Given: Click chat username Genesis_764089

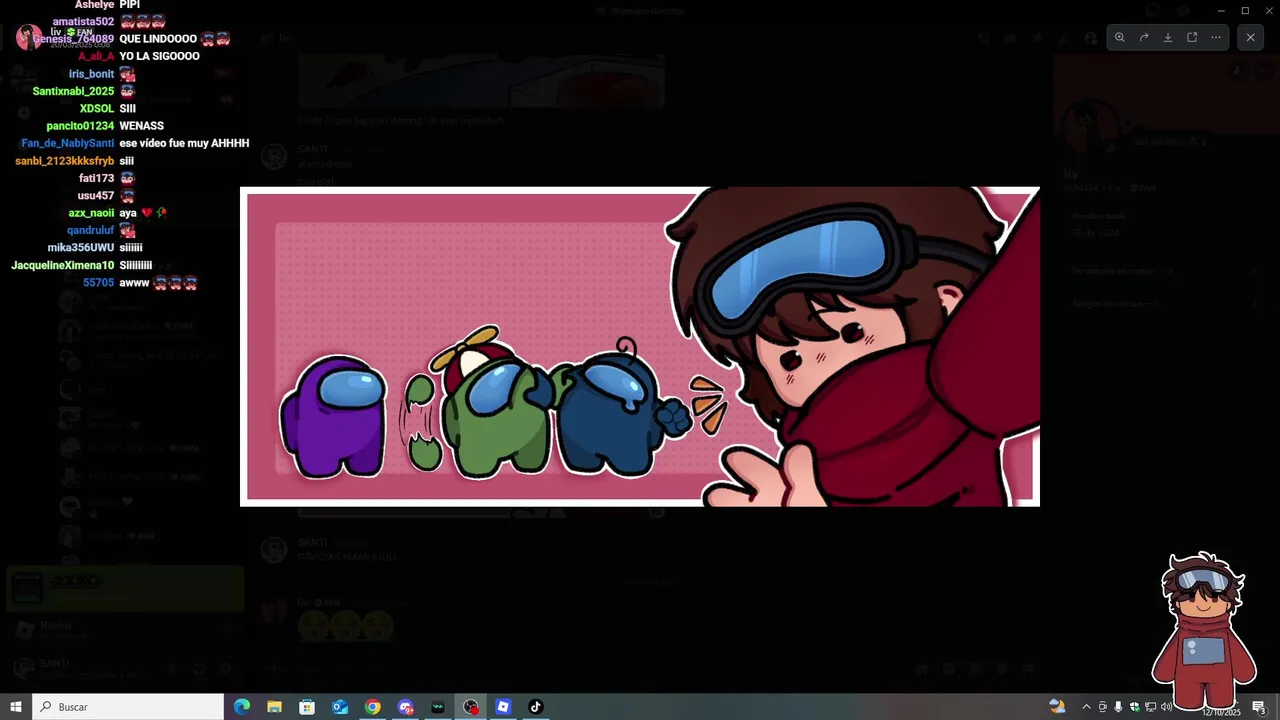Looking at the screenshot, I should [x=73, y=39].
